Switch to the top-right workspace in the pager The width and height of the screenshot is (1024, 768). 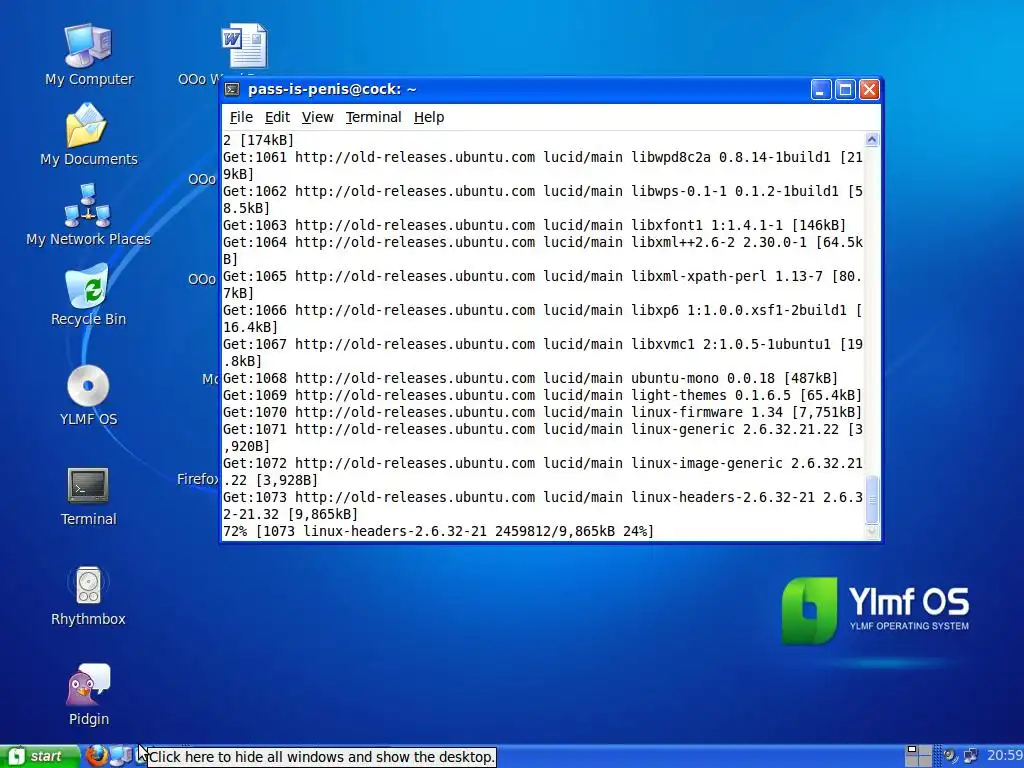click(924, 750)
